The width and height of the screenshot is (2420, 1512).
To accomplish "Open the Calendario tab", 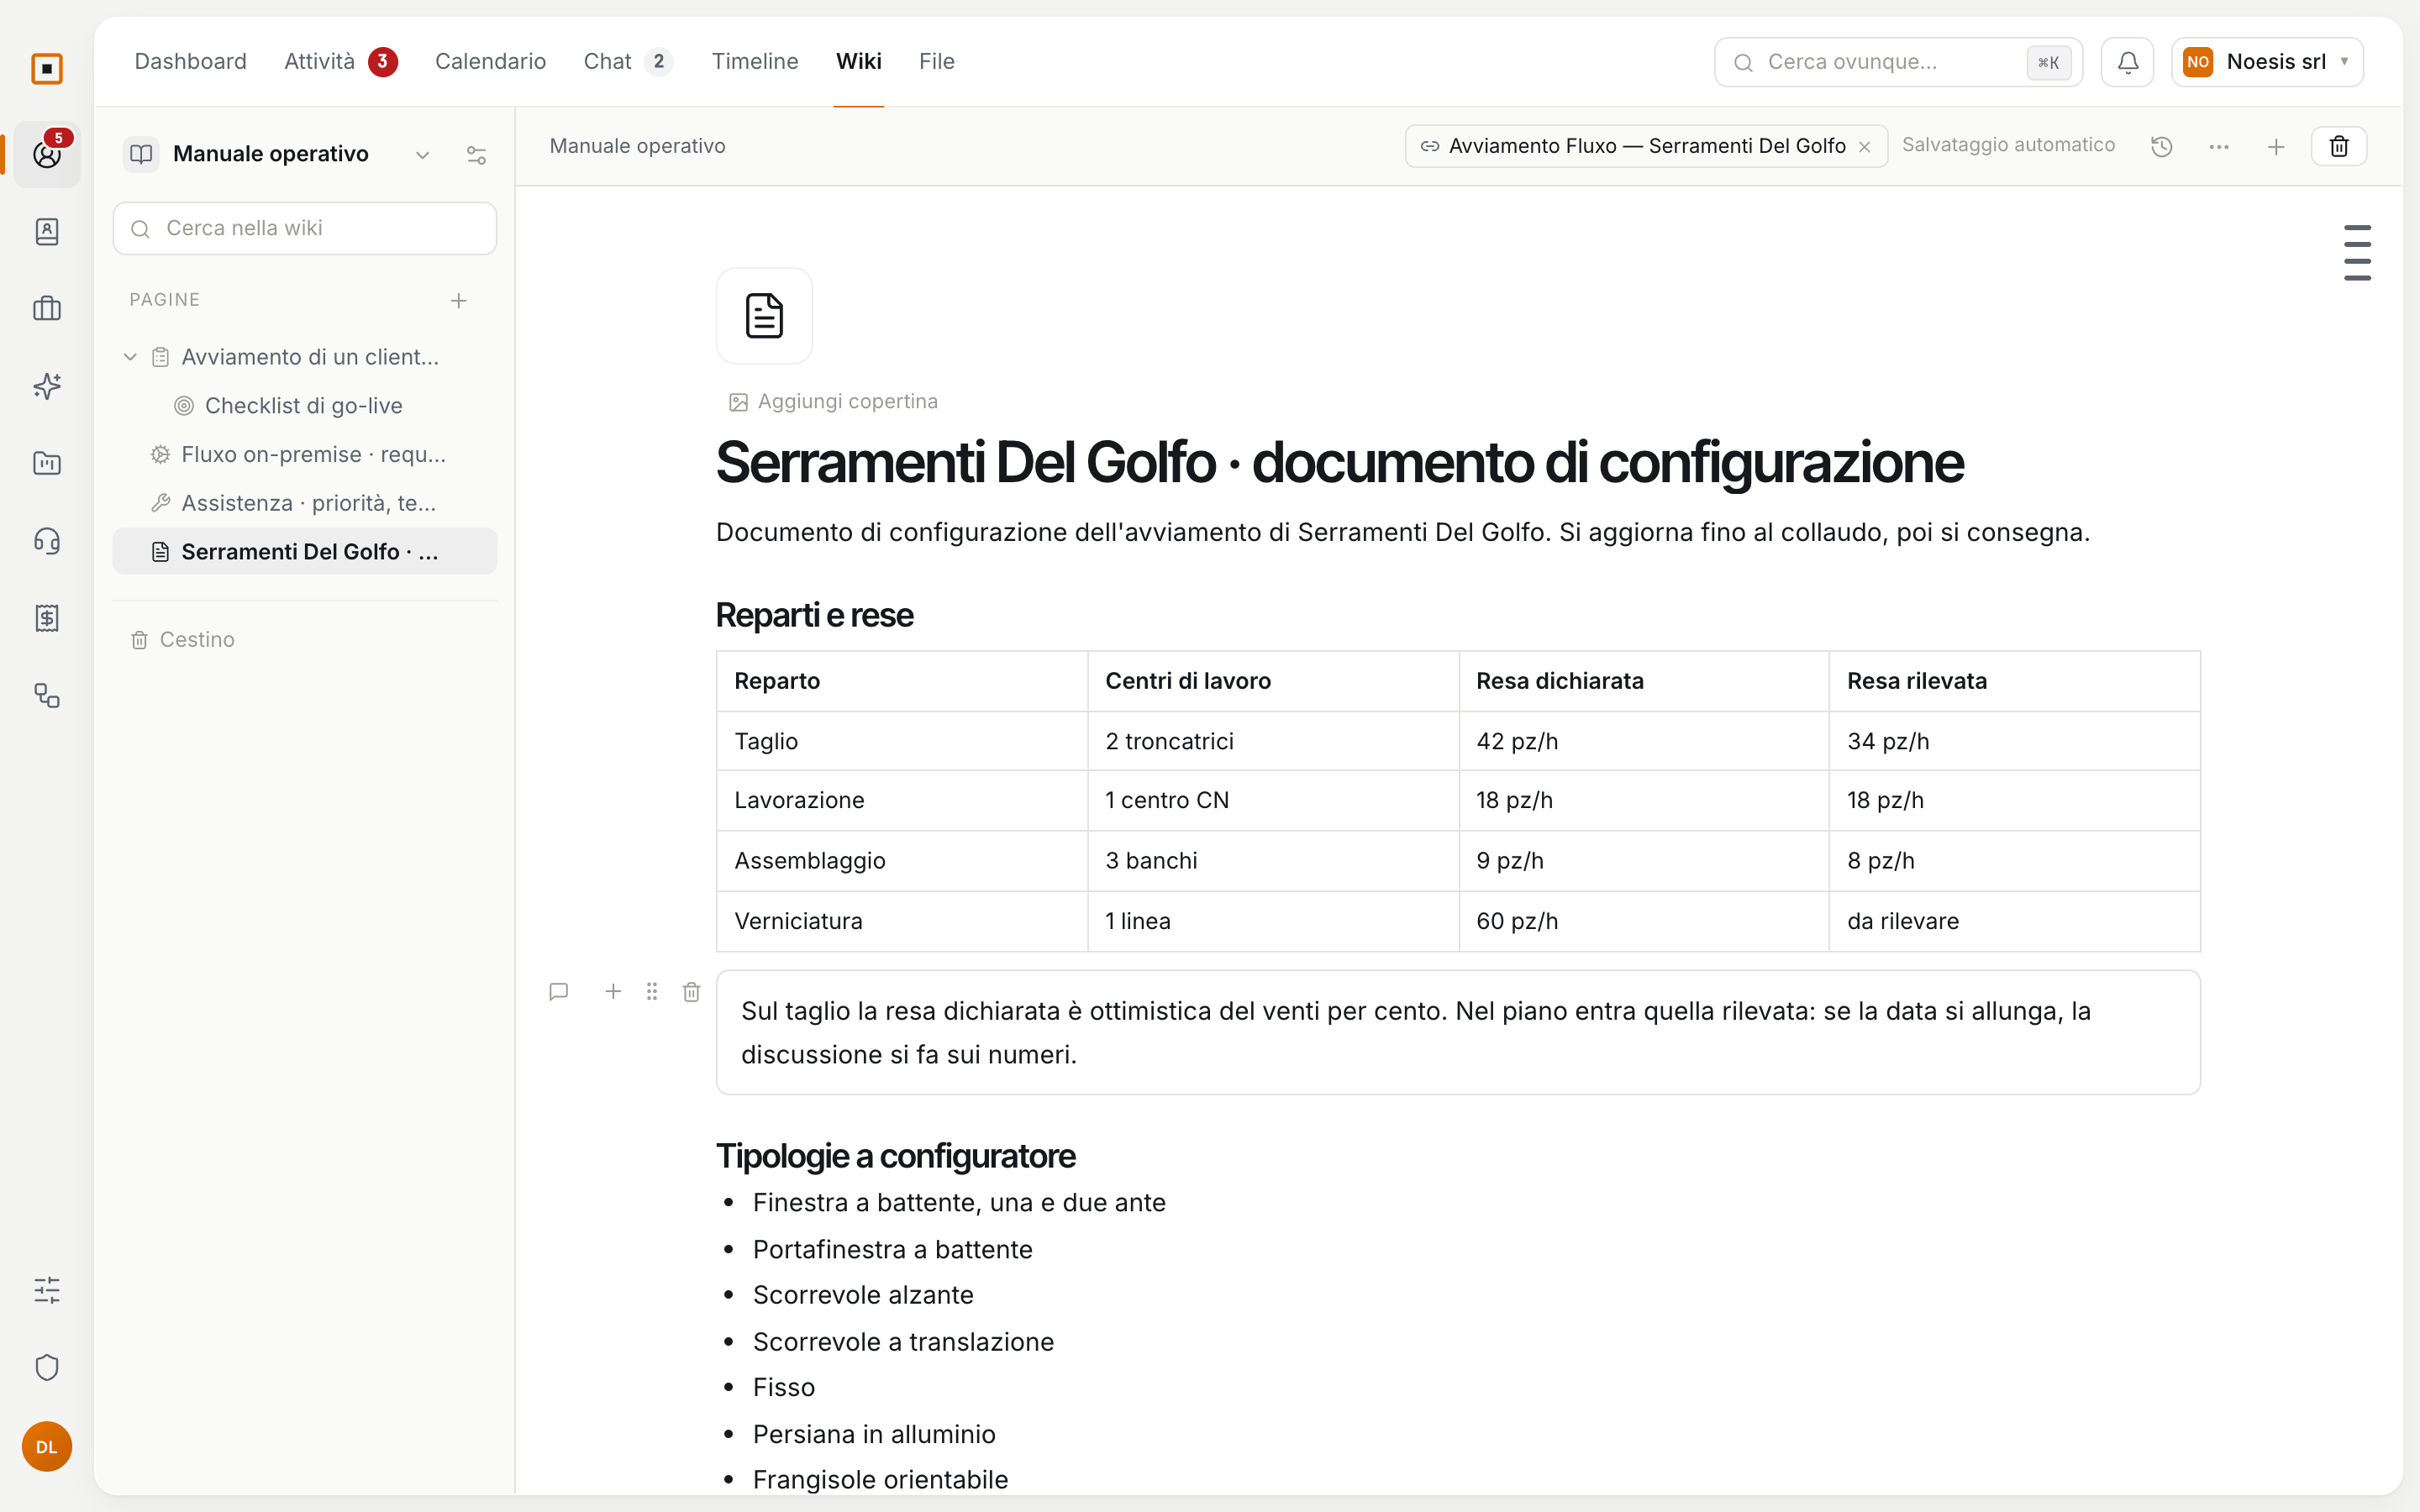I will tap(490, 62).
